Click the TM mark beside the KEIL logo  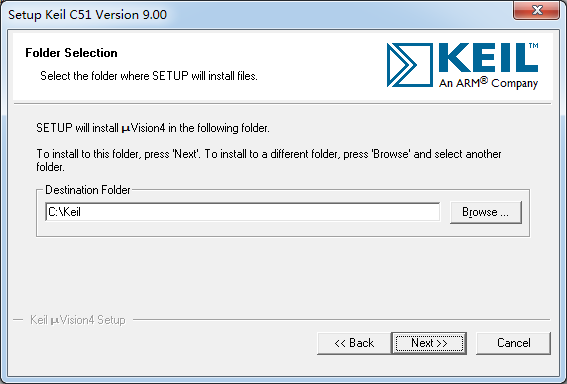[534, 46]
